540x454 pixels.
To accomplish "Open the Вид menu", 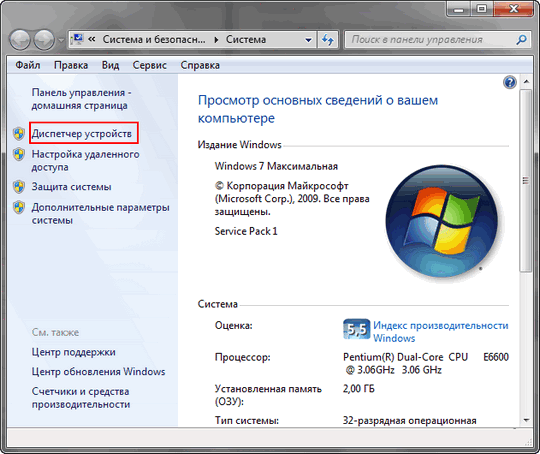I will coord(110,65).
